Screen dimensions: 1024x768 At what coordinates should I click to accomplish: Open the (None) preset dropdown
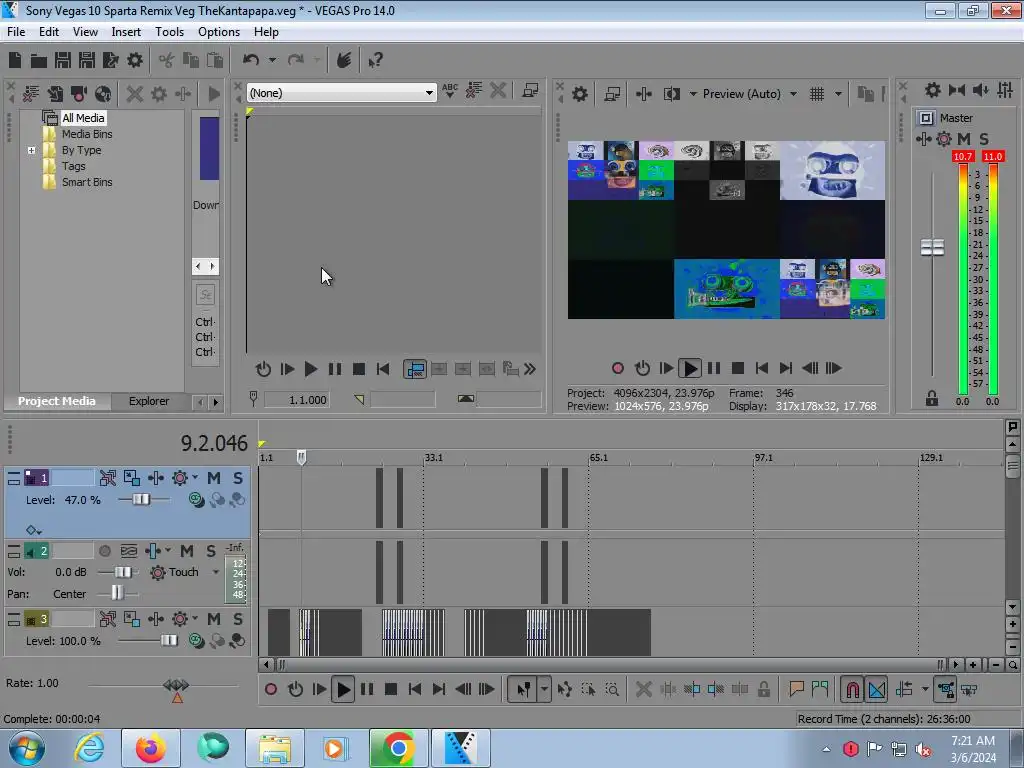tap(429, 93)
